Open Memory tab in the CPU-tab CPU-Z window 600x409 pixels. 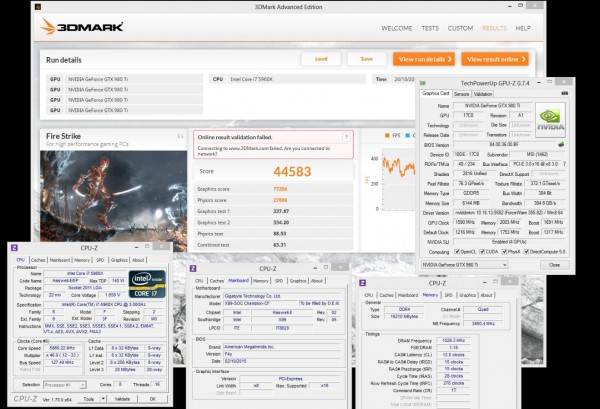[82, 260]
